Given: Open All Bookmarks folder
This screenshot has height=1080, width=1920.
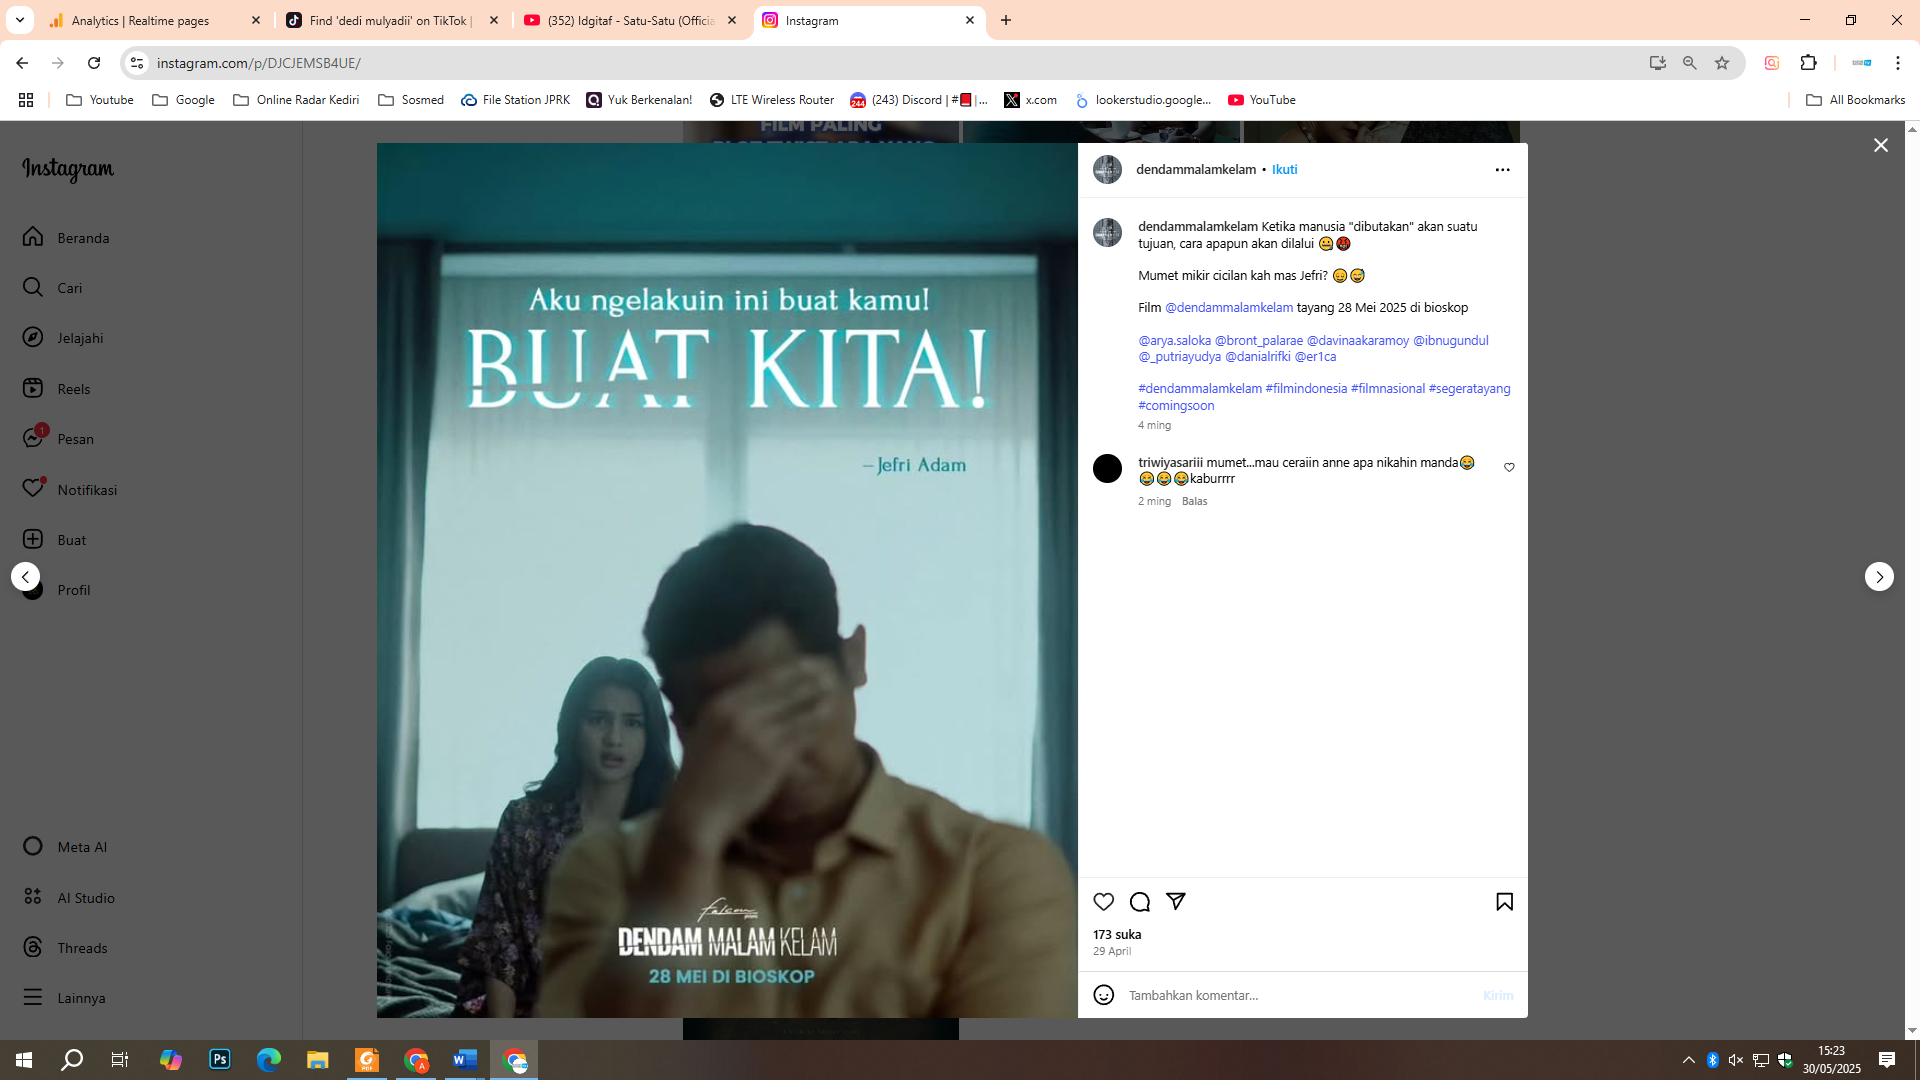Looking at the screenshot, I should click(x=1856, y=100).
